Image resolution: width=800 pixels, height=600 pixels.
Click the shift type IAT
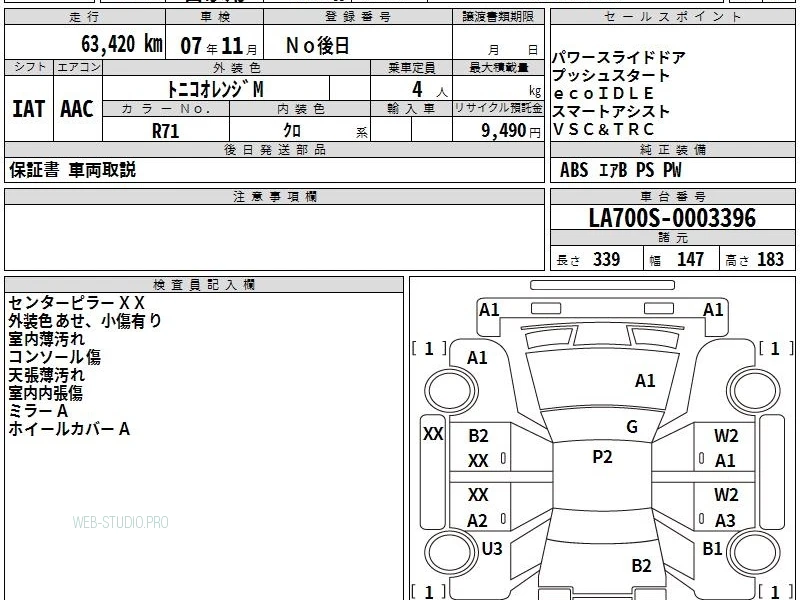[x=29, y=109]
